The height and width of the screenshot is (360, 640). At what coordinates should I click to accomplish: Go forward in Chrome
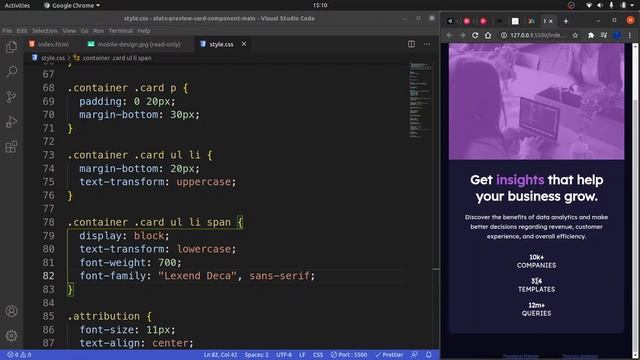pos(462,36)
